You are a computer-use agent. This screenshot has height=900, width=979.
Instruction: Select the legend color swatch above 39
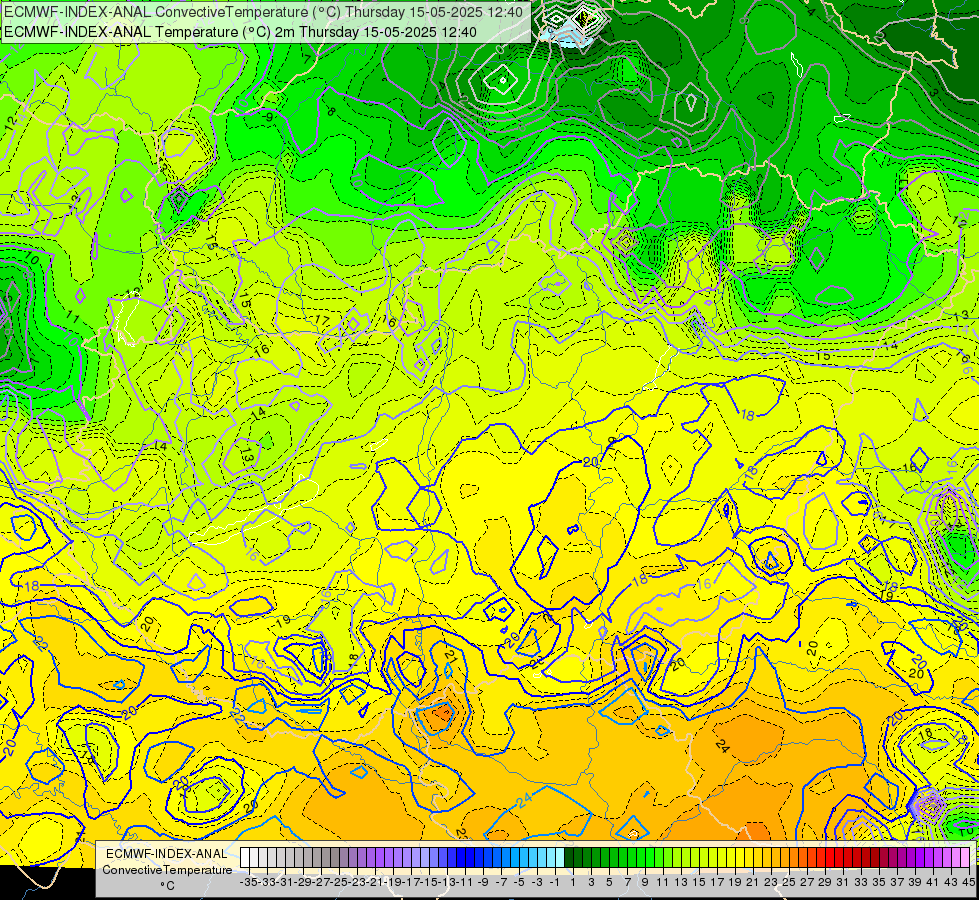(x=912, y=857)
